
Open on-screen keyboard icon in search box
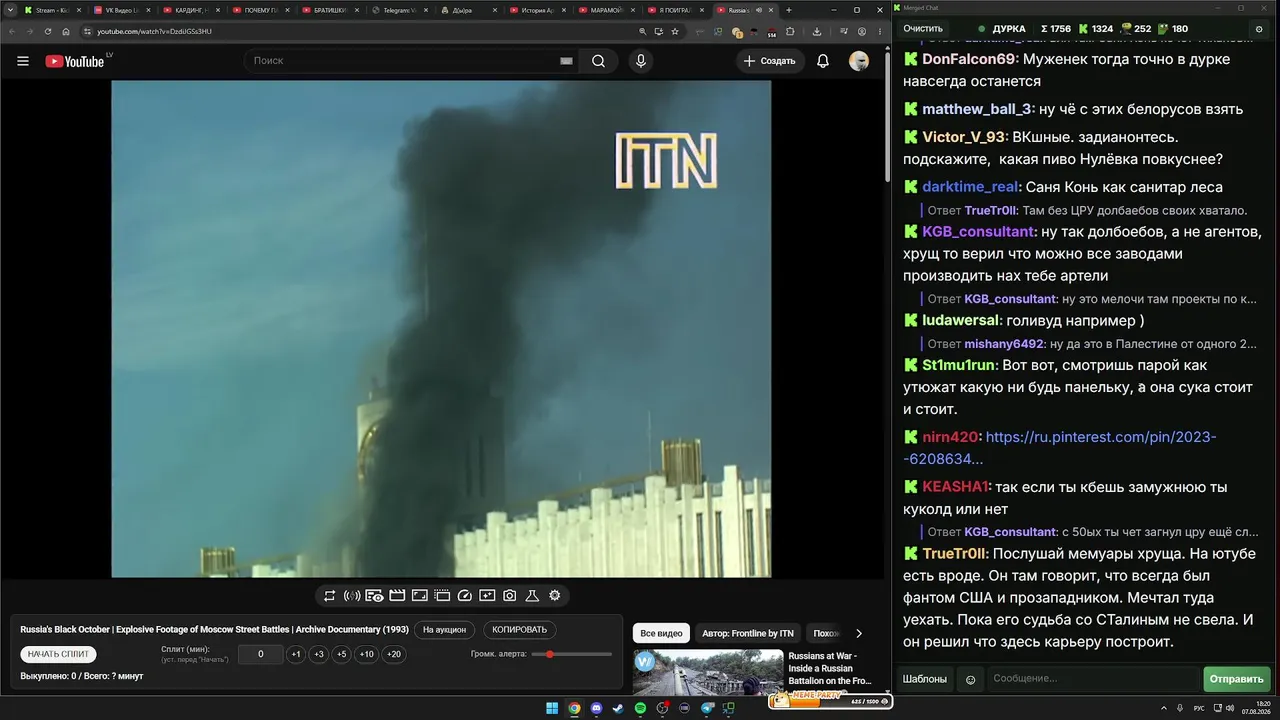[566, 61]
